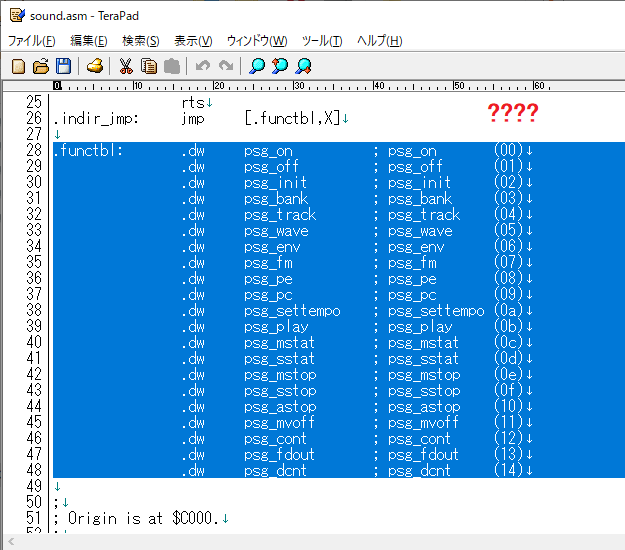Click the Redo arrow icon
This screenshot has width=625, height=550.
click(x=226, y=65)
